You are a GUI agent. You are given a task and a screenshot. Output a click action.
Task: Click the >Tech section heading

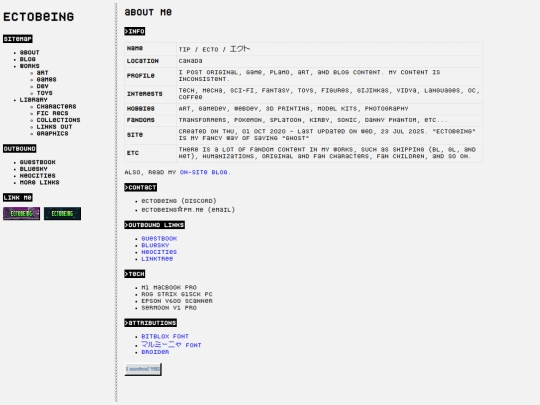pyautogui.click(x=135, y=274)
